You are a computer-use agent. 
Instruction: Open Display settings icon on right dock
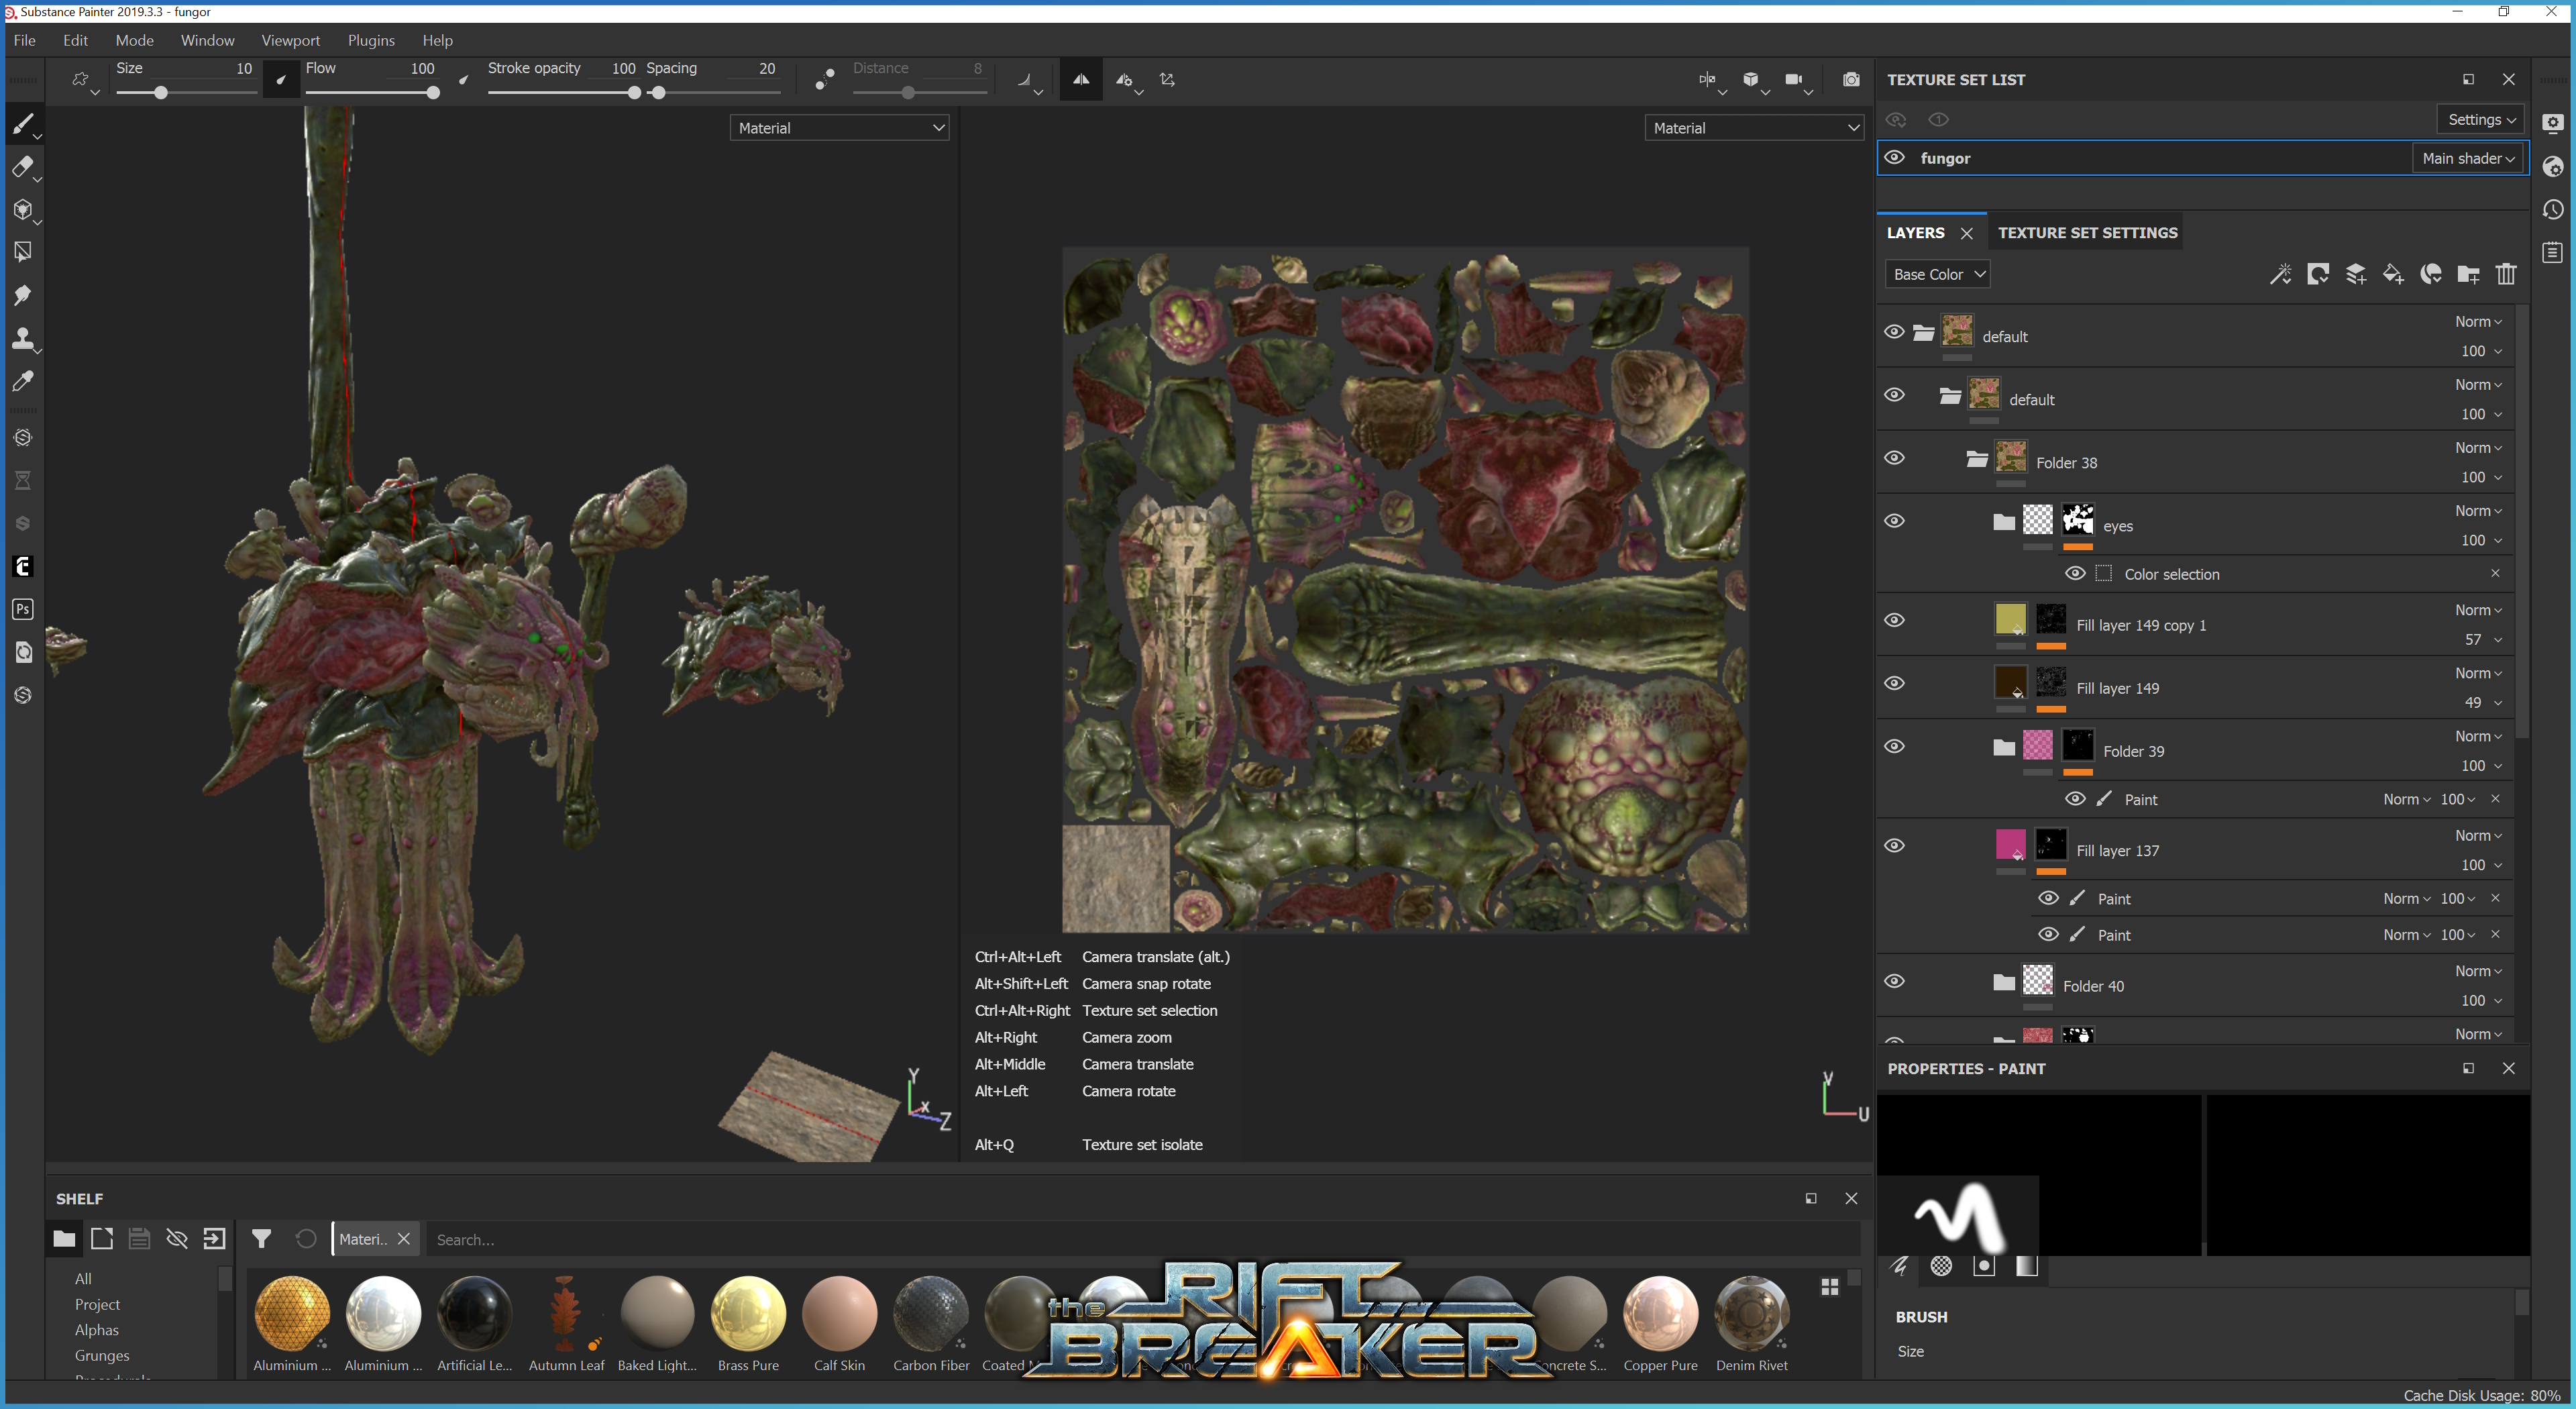pyautogui.click(x=2553, y=123)
